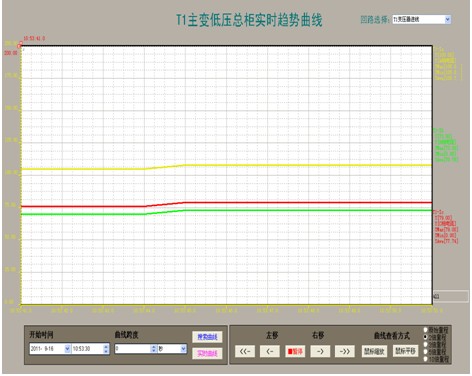Select the 3倍量程 range radio option
The width and height of the screenshot is (472, 376).
[425, 344]
